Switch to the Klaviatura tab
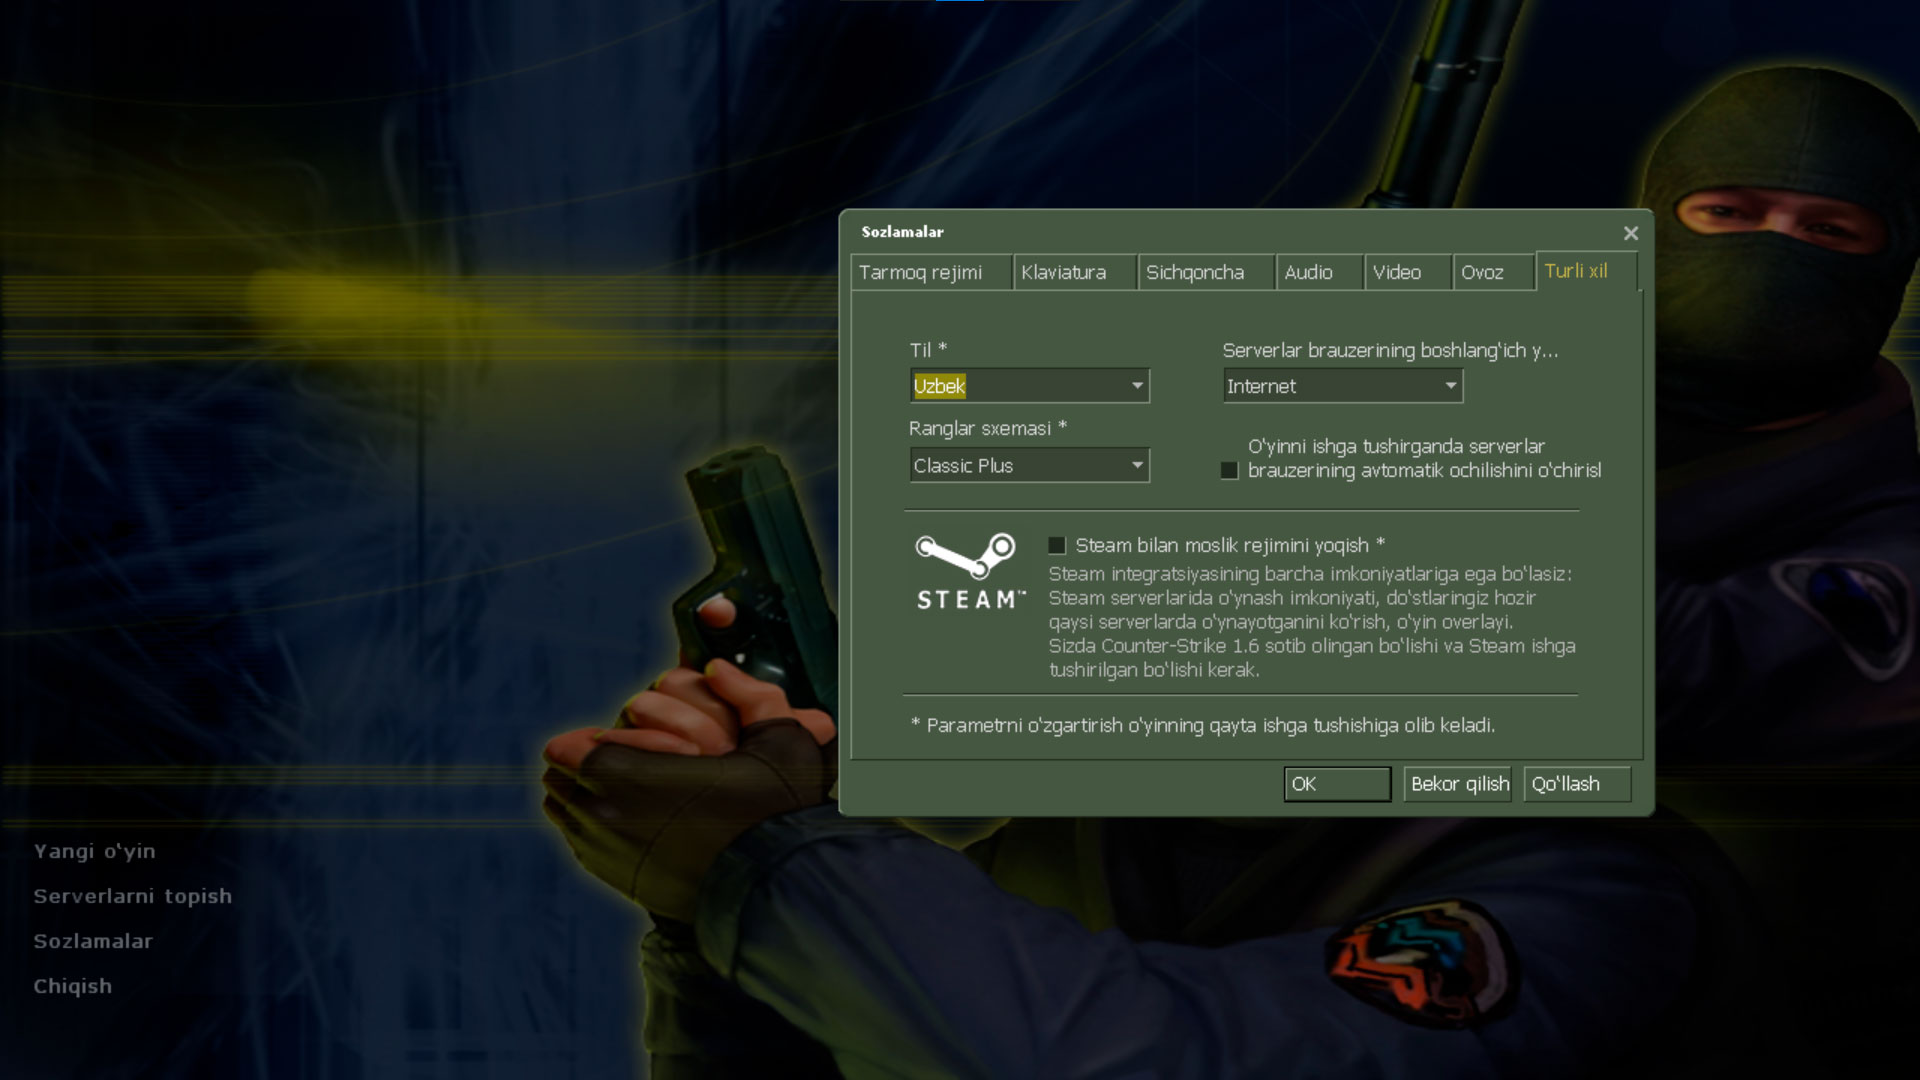1920x1080 pixels. point(1075,272)
